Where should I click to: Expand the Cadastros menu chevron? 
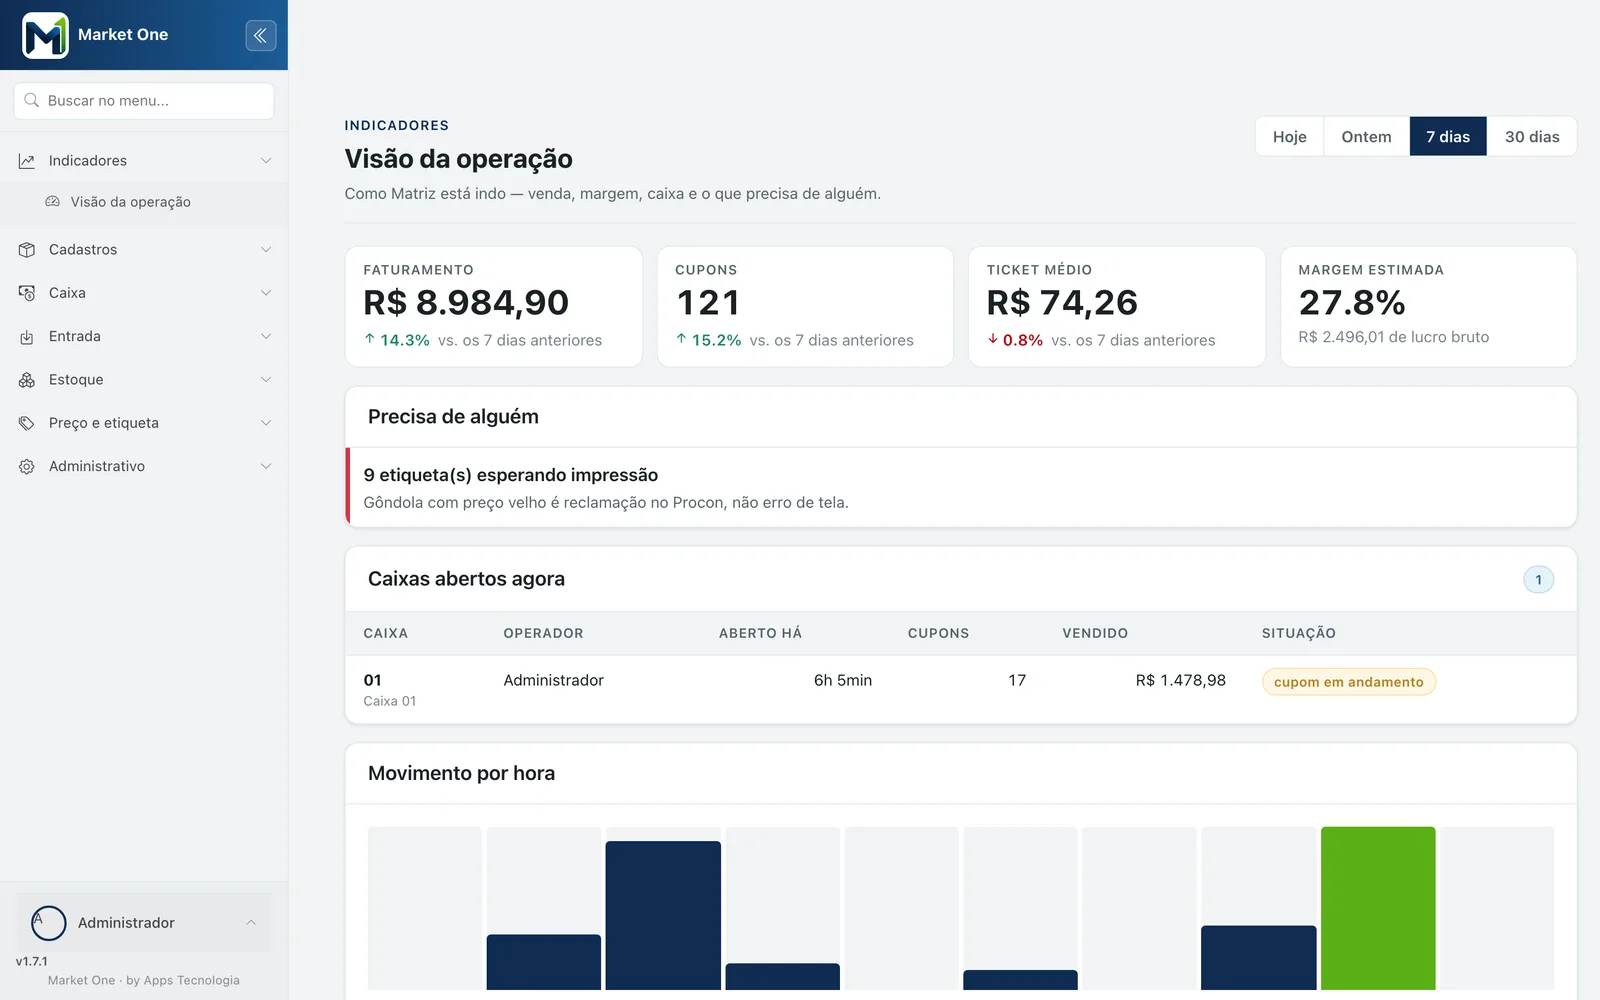266,250
